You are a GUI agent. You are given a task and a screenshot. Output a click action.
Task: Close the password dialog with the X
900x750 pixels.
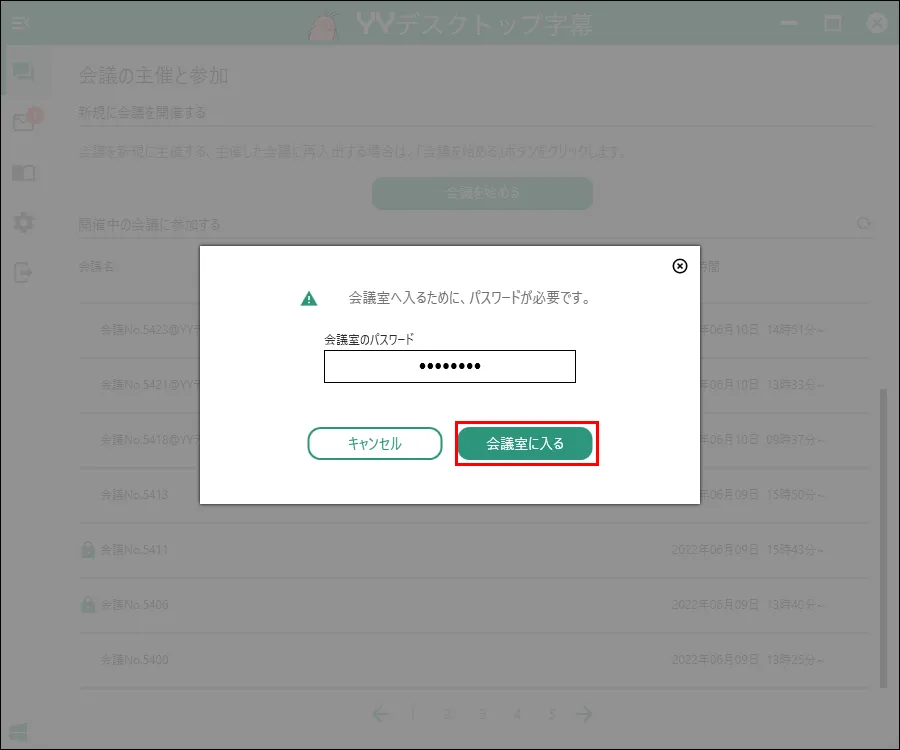click(x=680, y=266)
